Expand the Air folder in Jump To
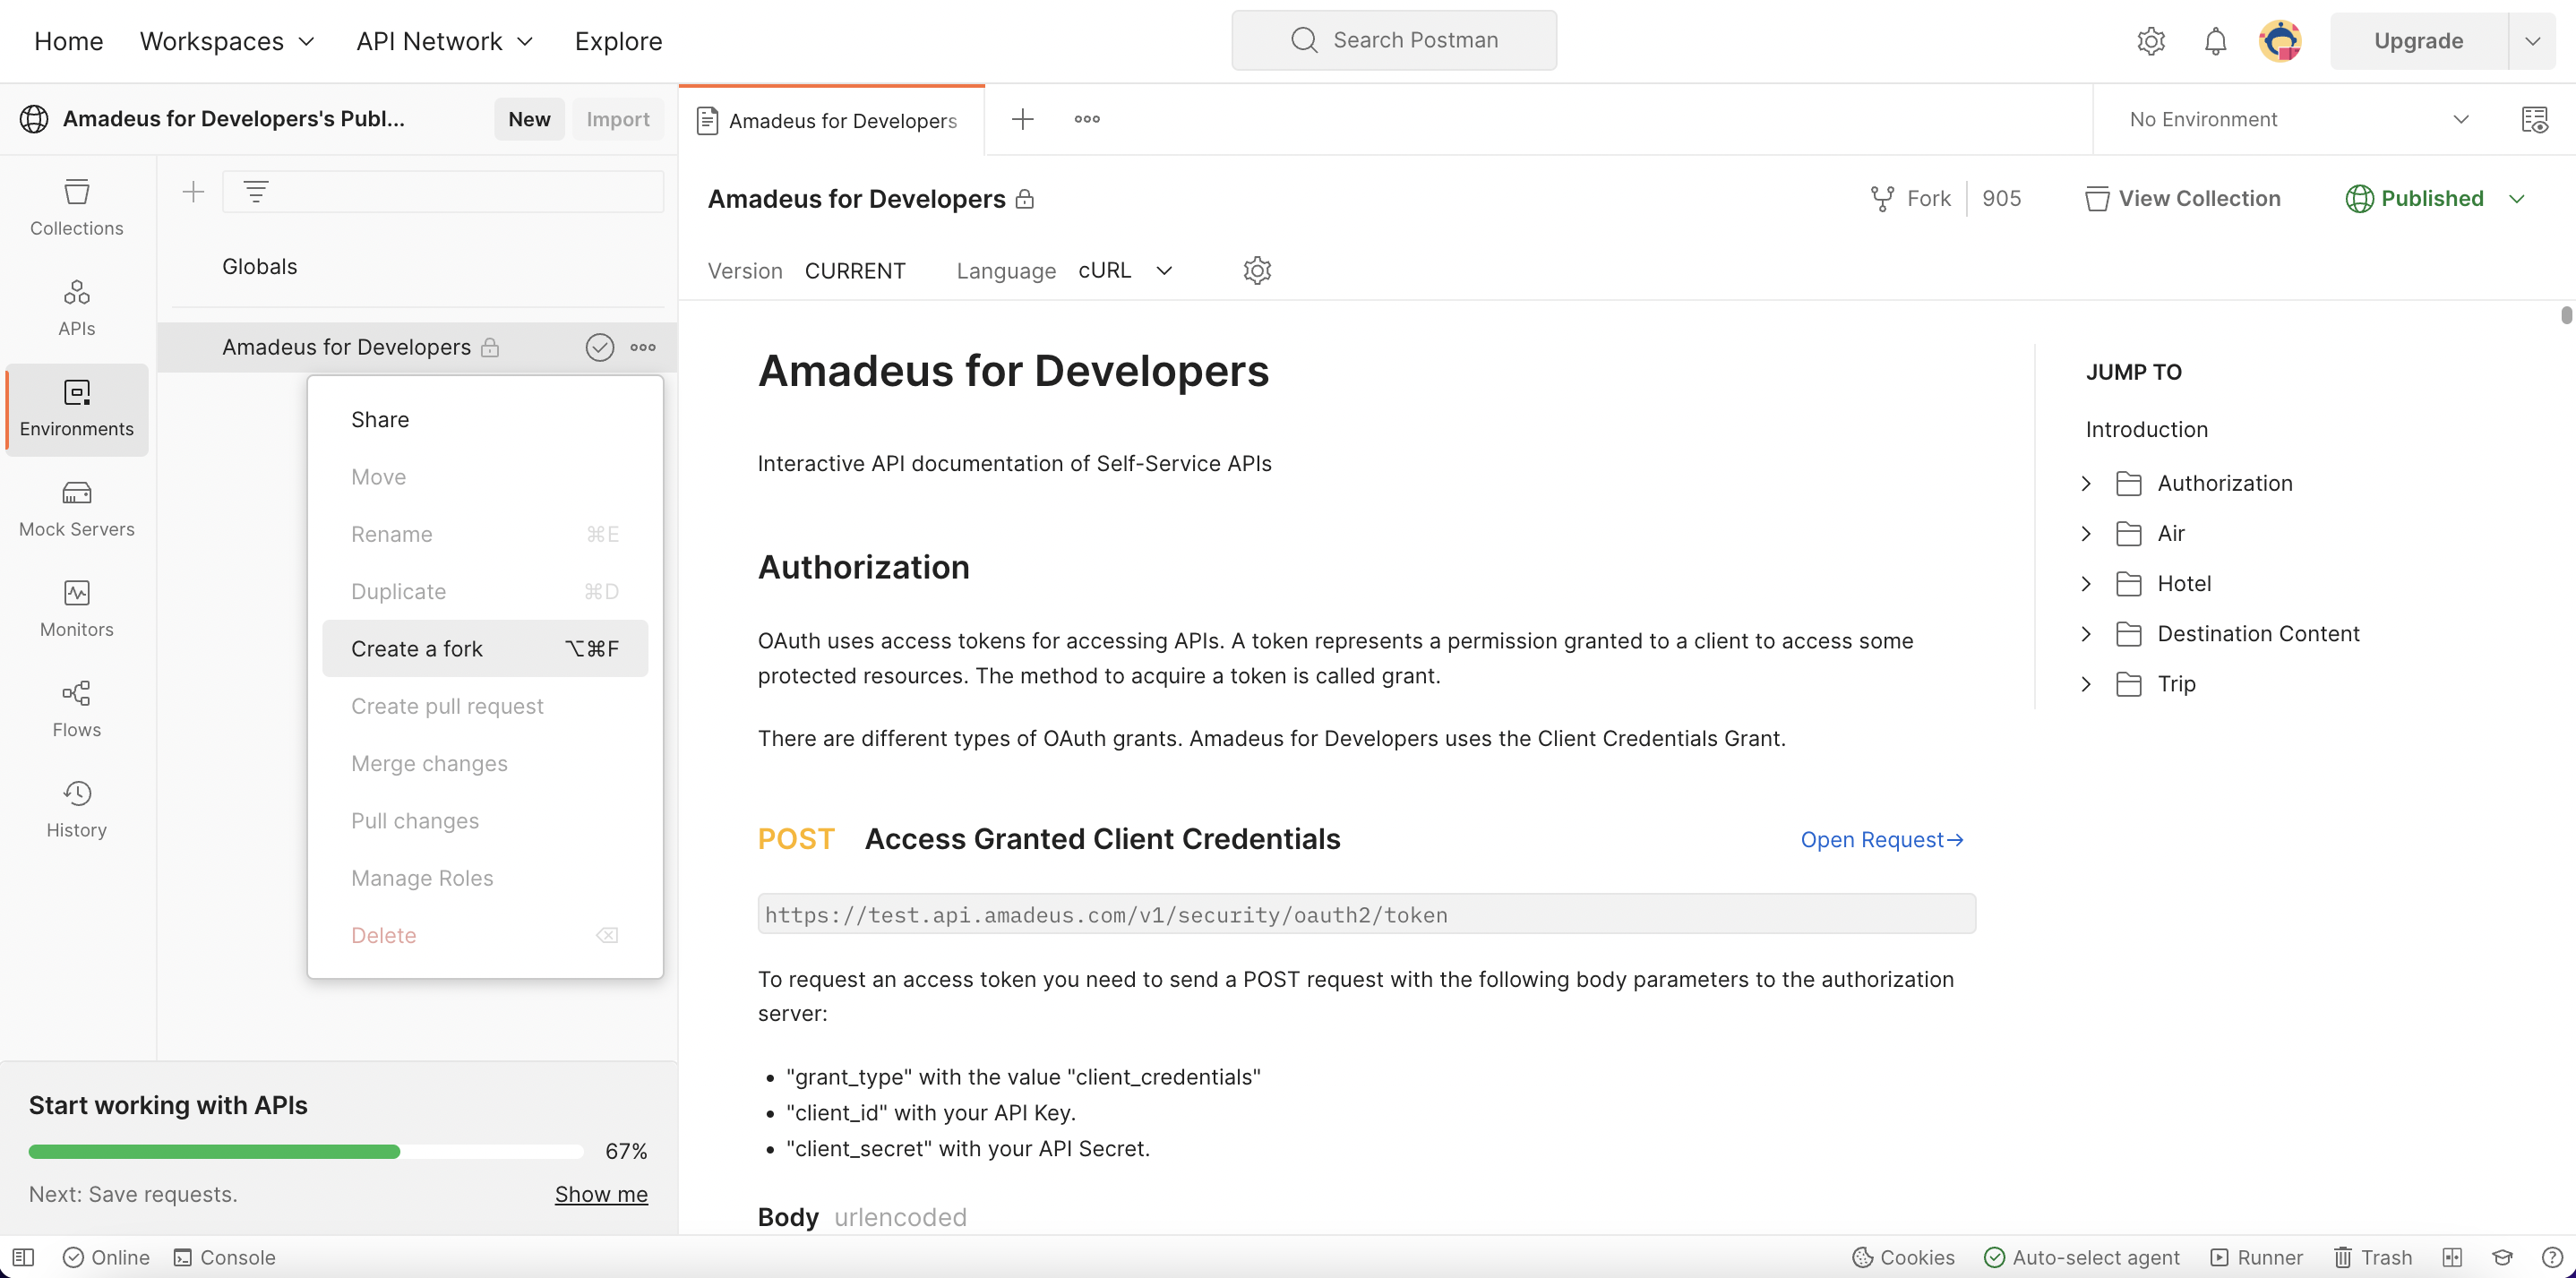Image resolution: width=2576 pixels, height=1278 pixels. [x=2086, y=533]
